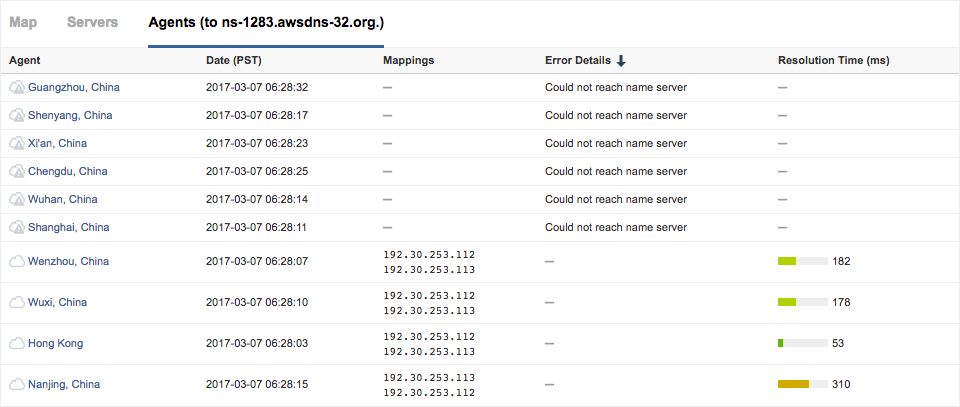Click the Error Details sort arrow
This screenshot has width=960, height=407.
(x=621, y=61)
